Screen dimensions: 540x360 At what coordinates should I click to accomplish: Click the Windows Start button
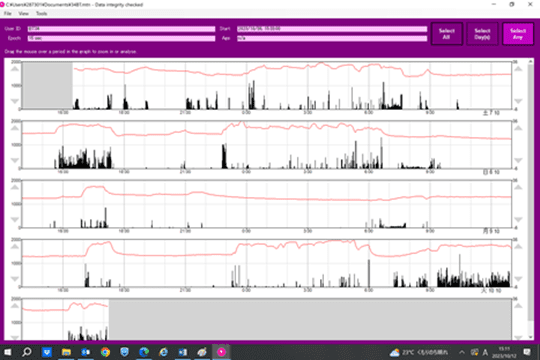pos(7,352)
